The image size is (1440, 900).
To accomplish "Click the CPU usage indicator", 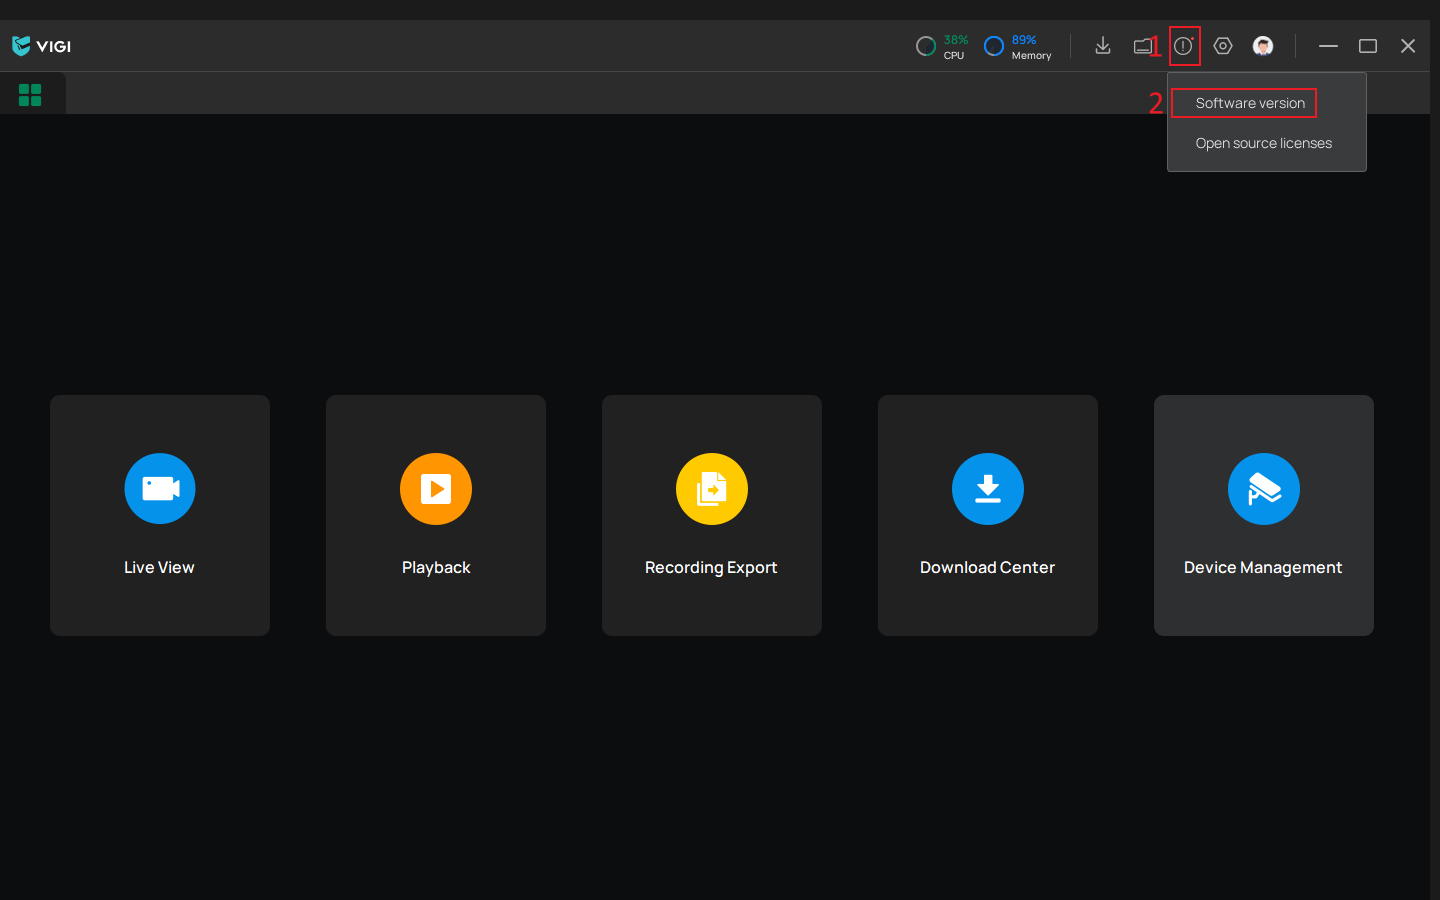I will tap(942, 46).
